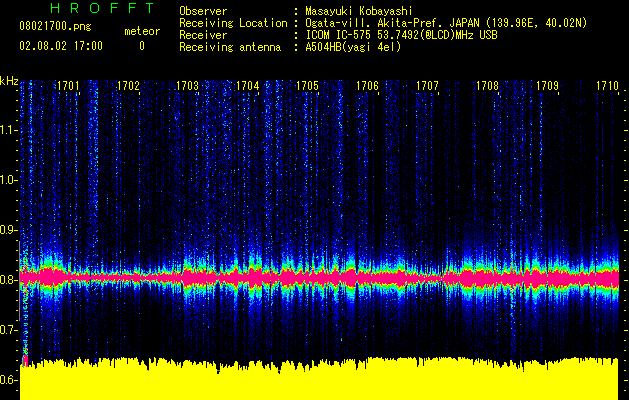Click the date 02.08.02 17:00
The image size is (629, 400).
click(x=61, y=46)
